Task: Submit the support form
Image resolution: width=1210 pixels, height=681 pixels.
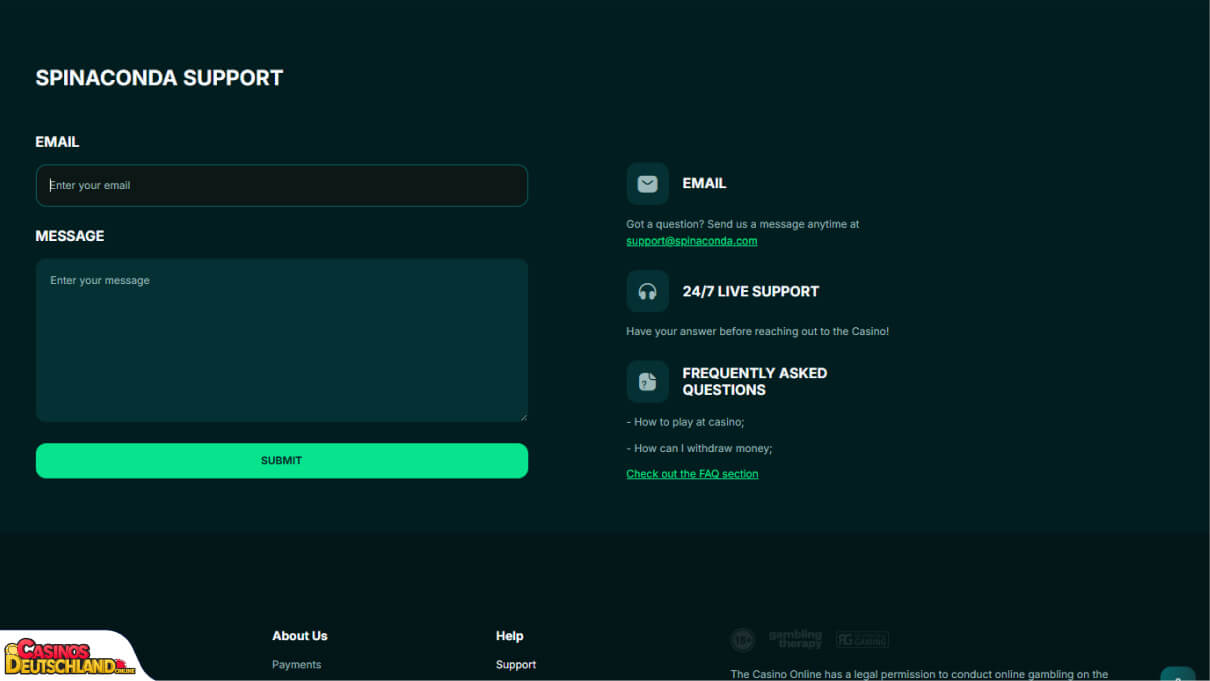Action: pyautogui.click(x=282, y=461)
